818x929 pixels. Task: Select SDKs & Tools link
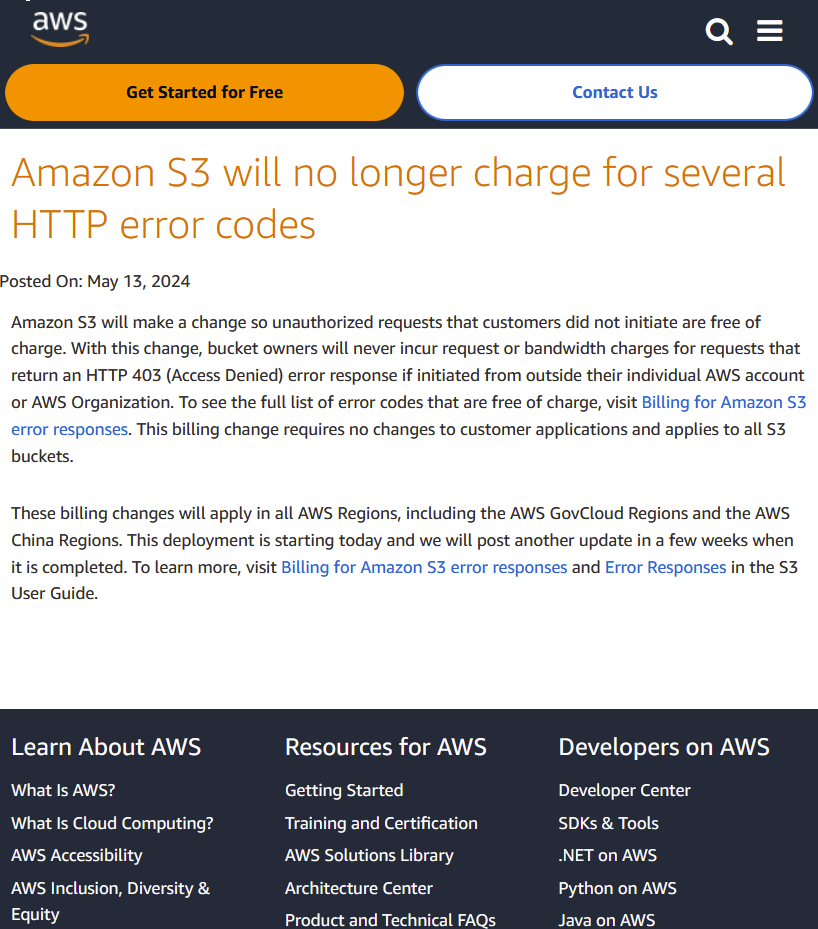(x=608, y=823)
